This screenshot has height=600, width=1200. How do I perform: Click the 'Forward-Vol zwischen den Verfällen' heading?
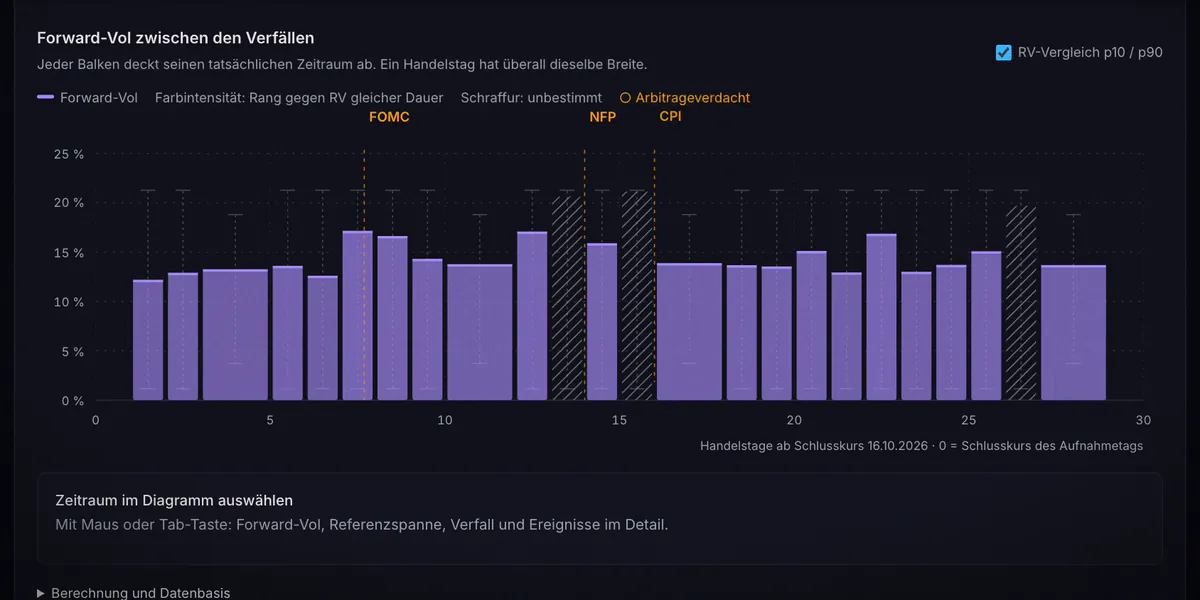[176, 38]
